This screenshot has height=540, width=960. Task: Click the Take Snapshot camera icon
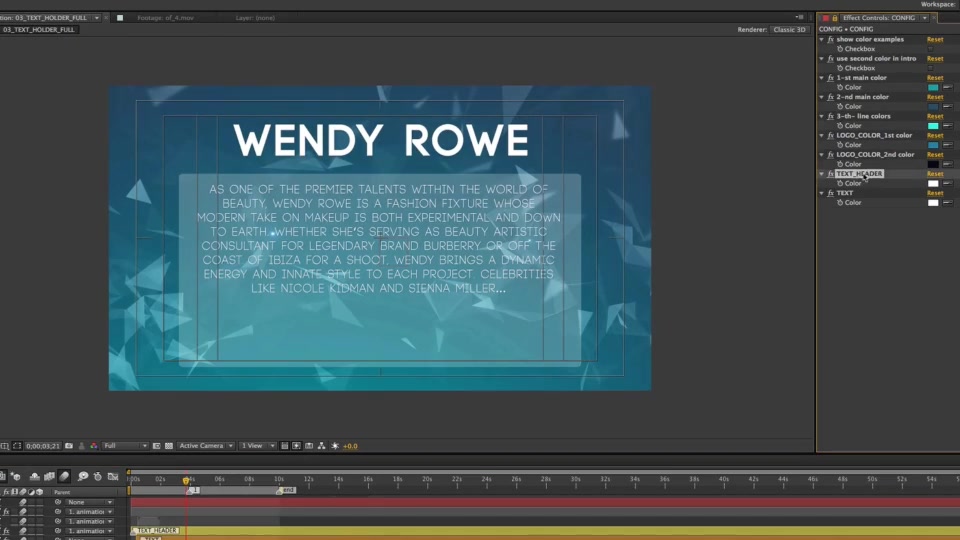pos(69,446)
